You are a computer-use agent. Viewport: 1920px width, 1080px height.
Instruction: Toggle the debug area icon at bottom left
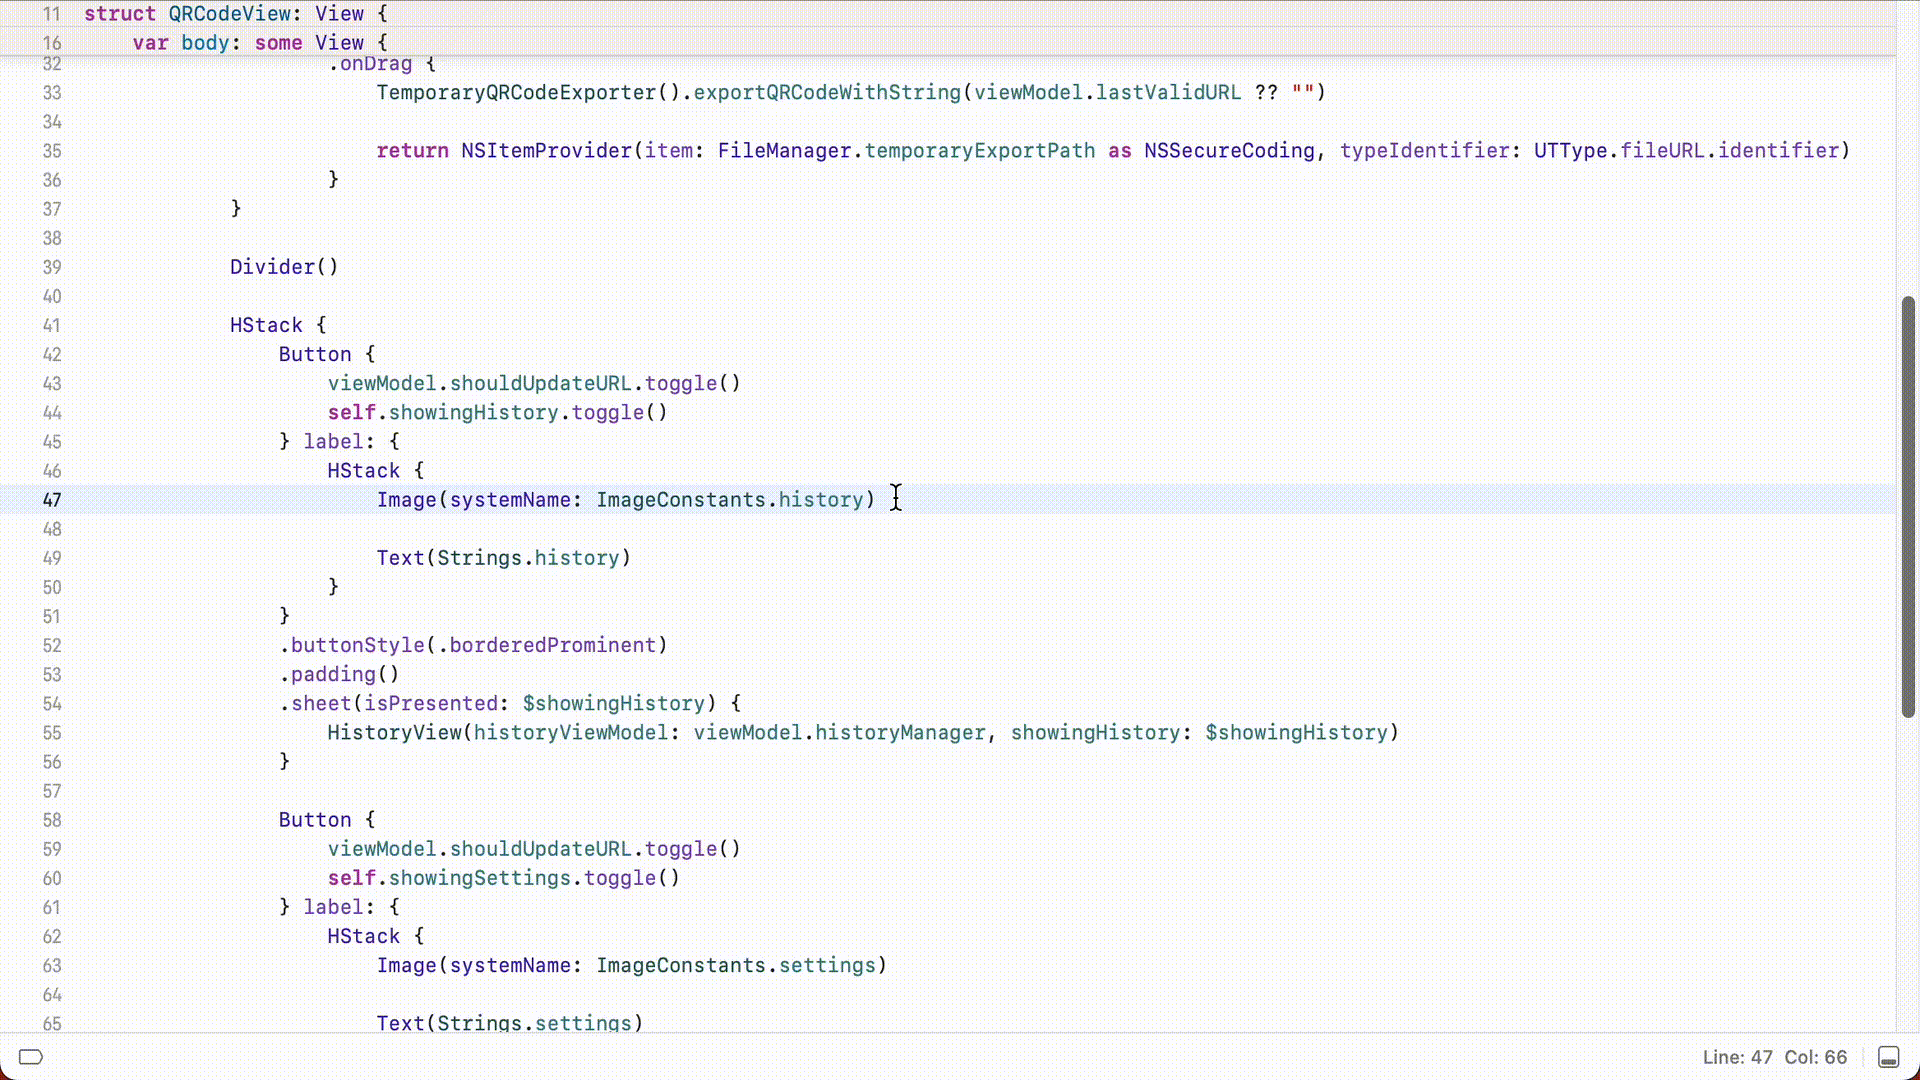(31, 1057)
